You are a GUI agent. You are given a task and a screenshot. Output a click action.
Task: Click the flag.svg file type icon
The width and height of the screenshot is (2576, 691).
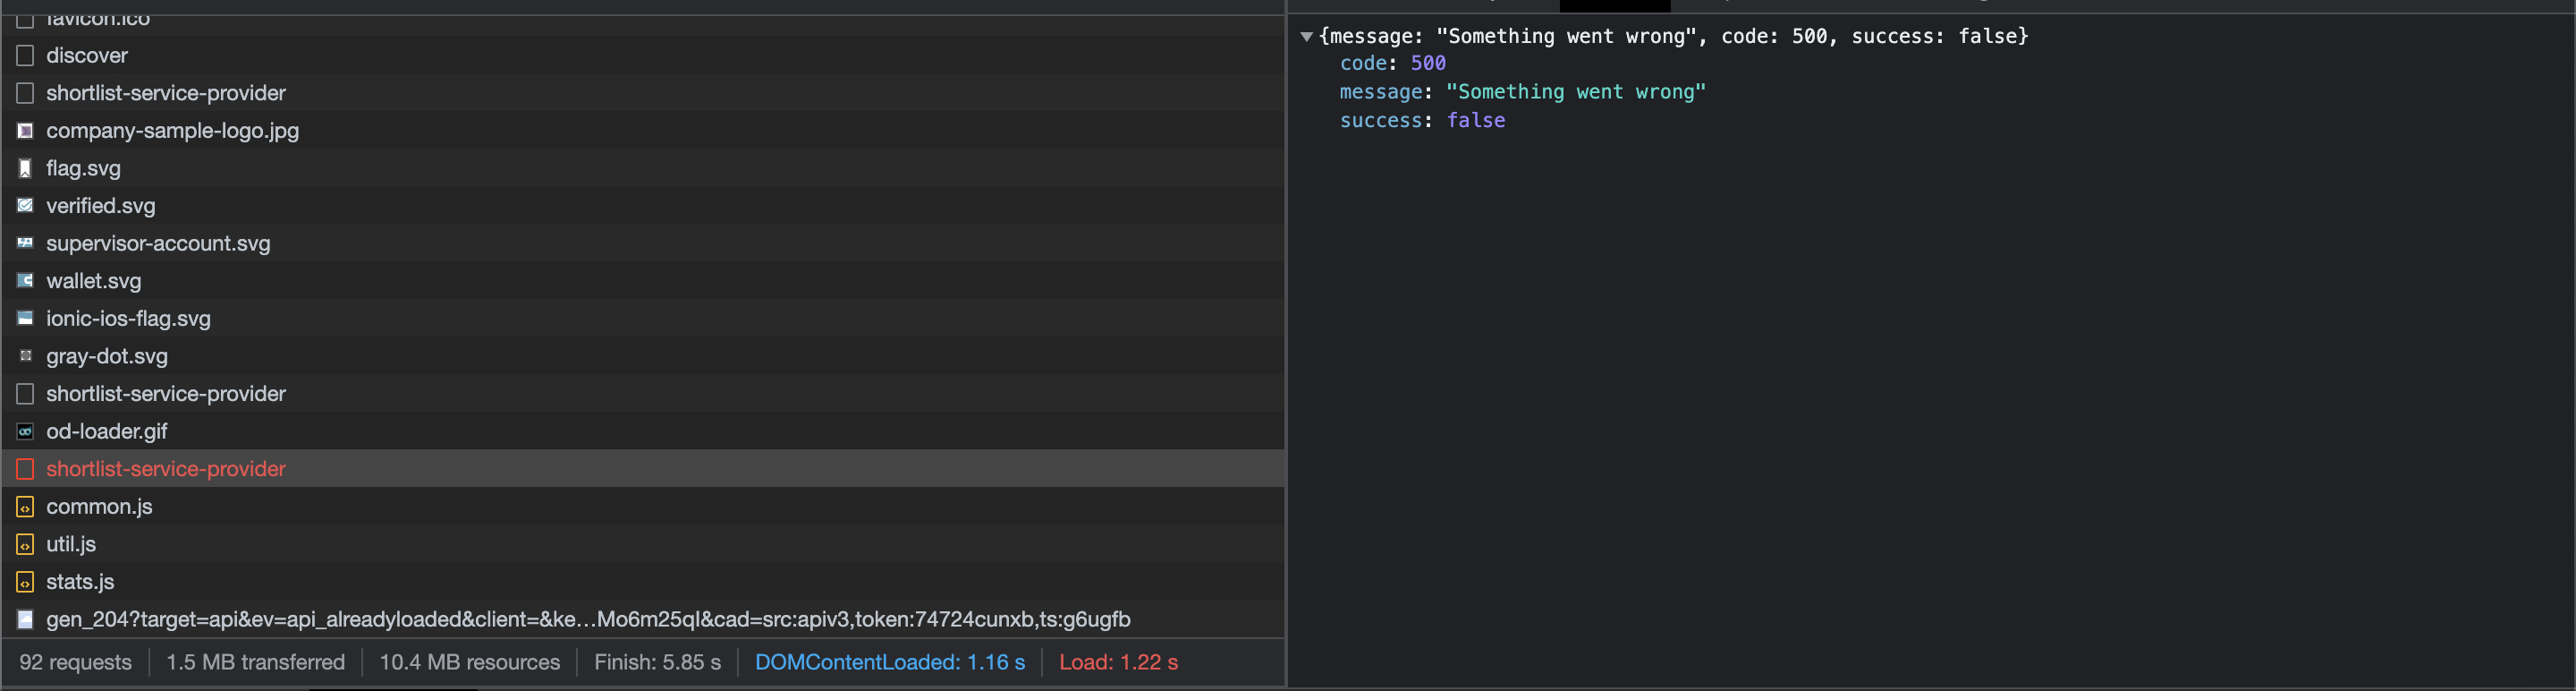(25, 168)
